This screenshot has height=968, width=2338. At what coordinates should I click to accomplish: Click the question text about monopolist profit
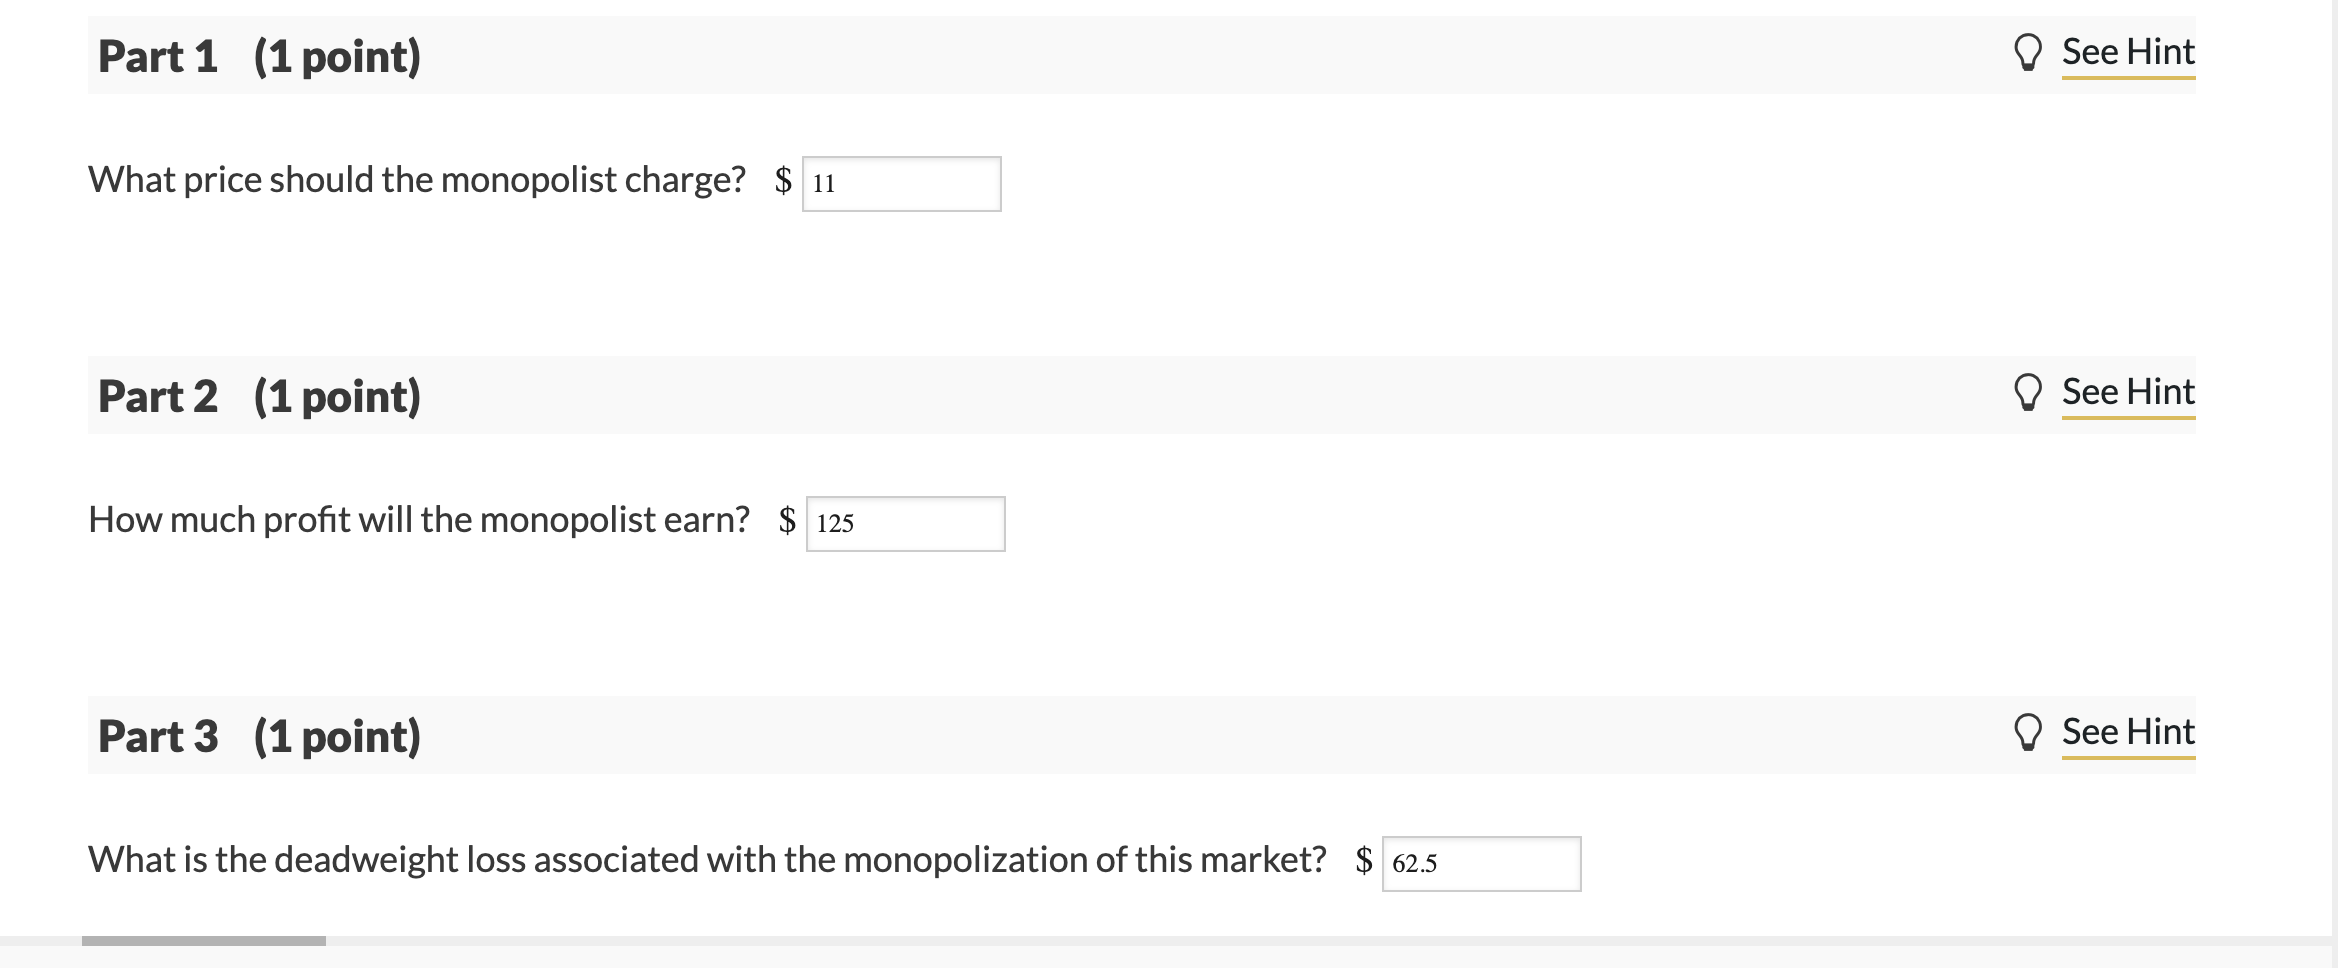pyautogui.click(x=419, y=520)
